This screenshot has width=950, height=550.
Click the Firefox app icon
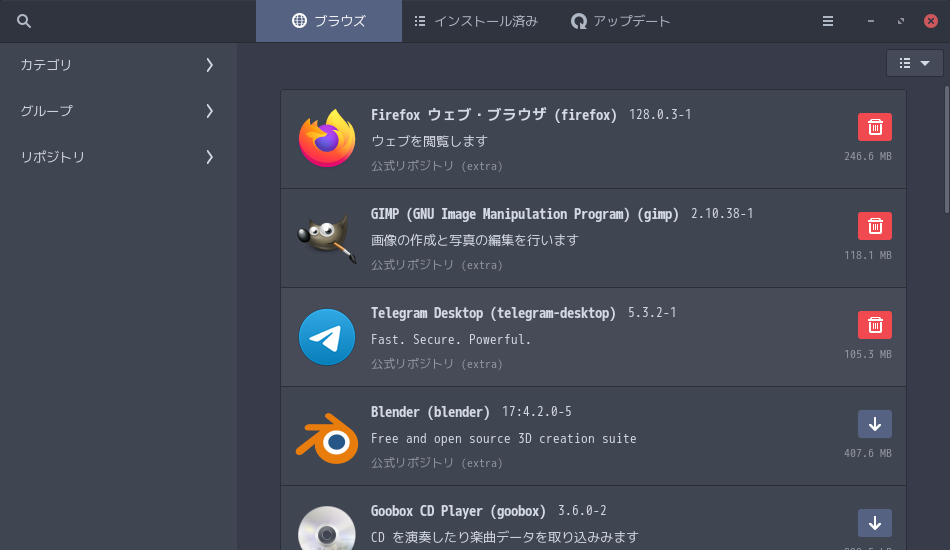point(327,139)
